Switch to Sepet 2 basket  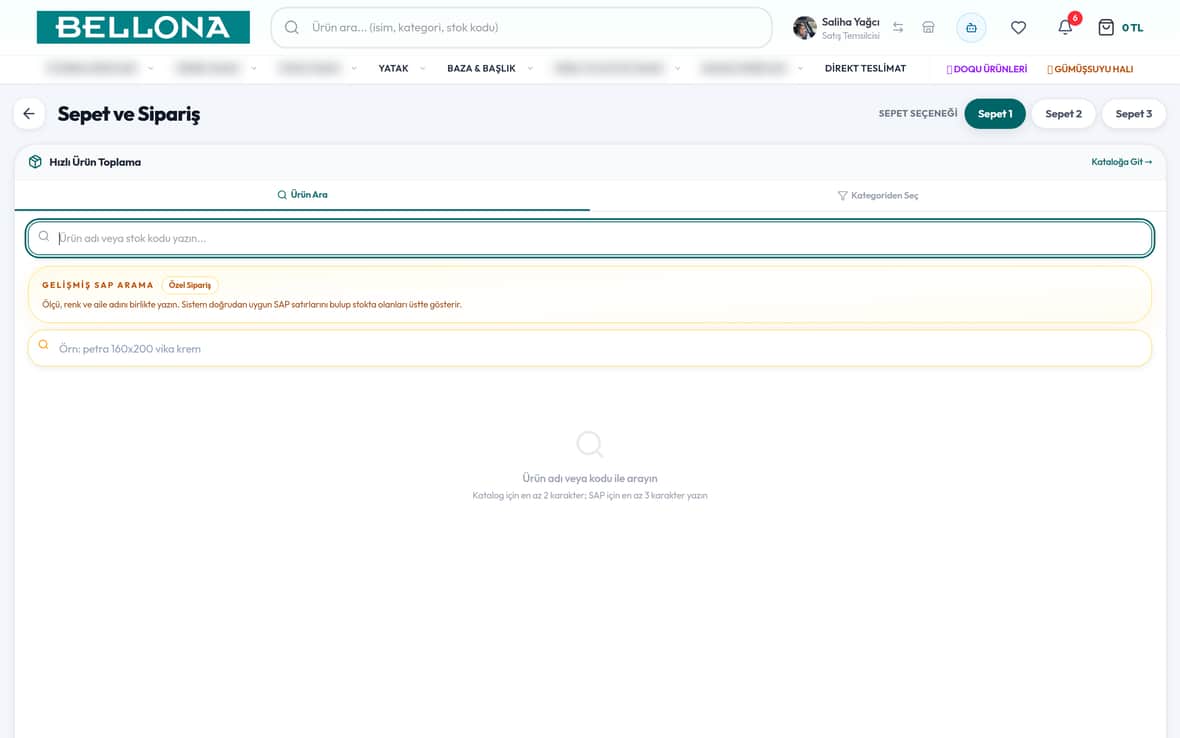point(1063,114)
